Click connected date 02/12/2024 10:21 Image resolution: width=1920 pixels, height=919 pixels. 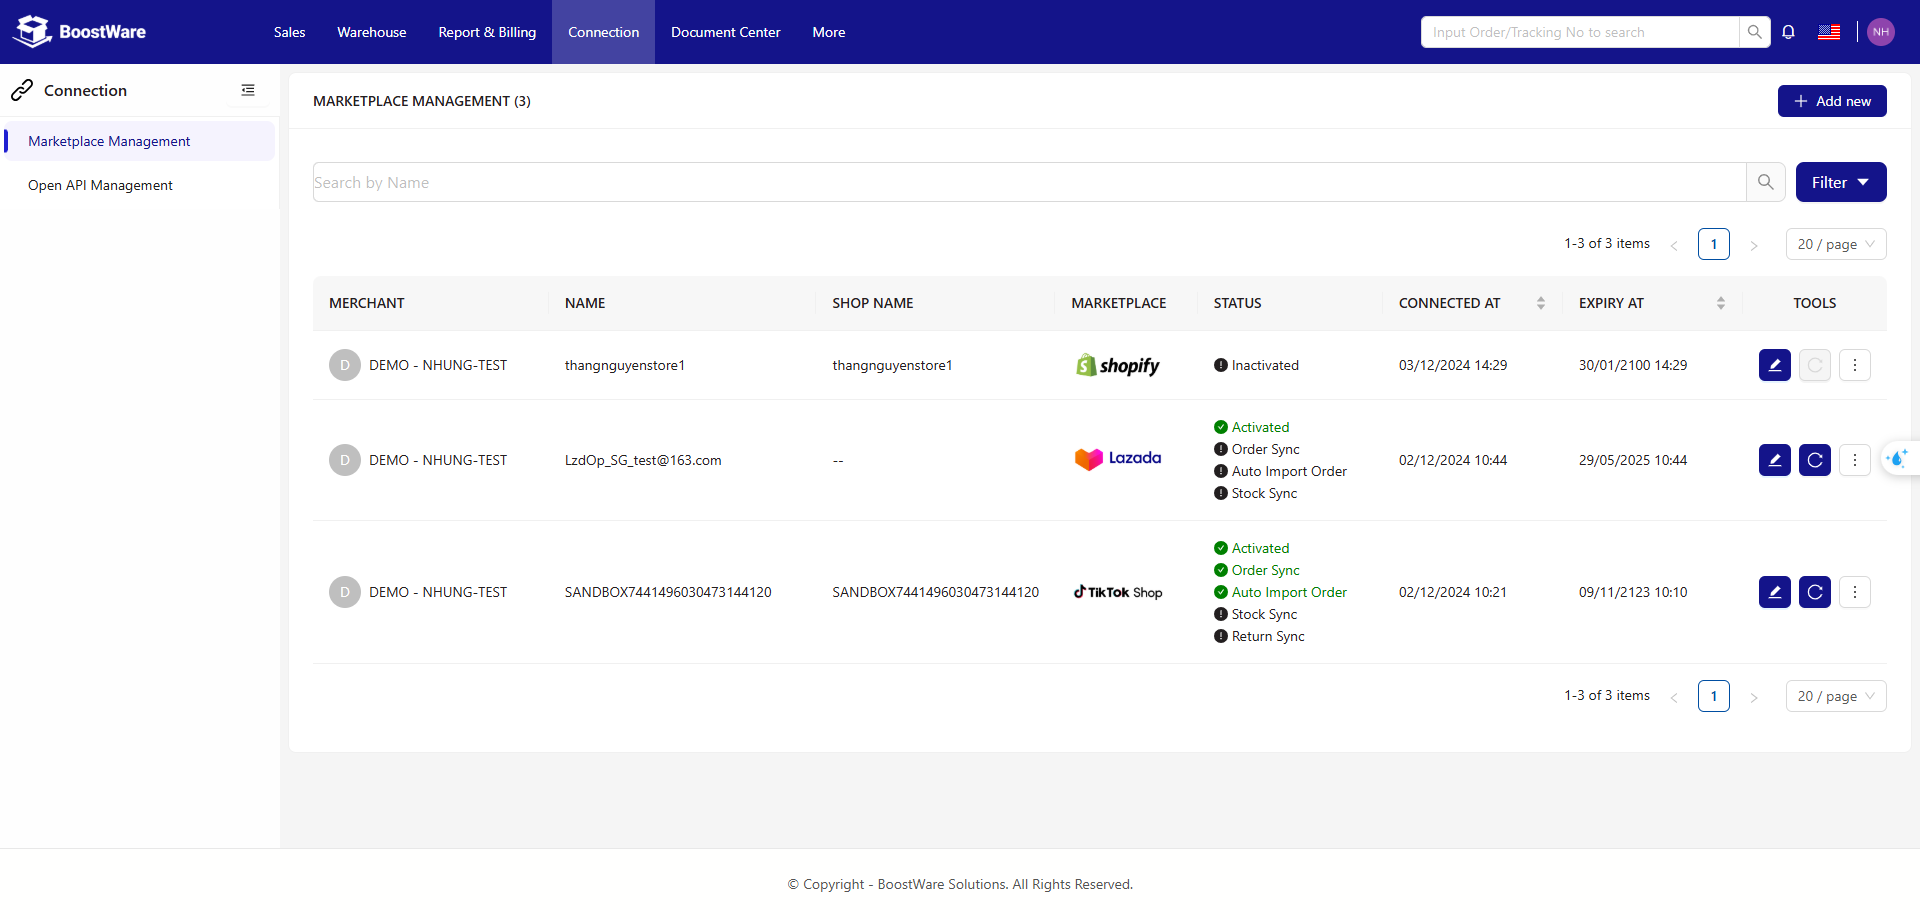point(1453,592)
